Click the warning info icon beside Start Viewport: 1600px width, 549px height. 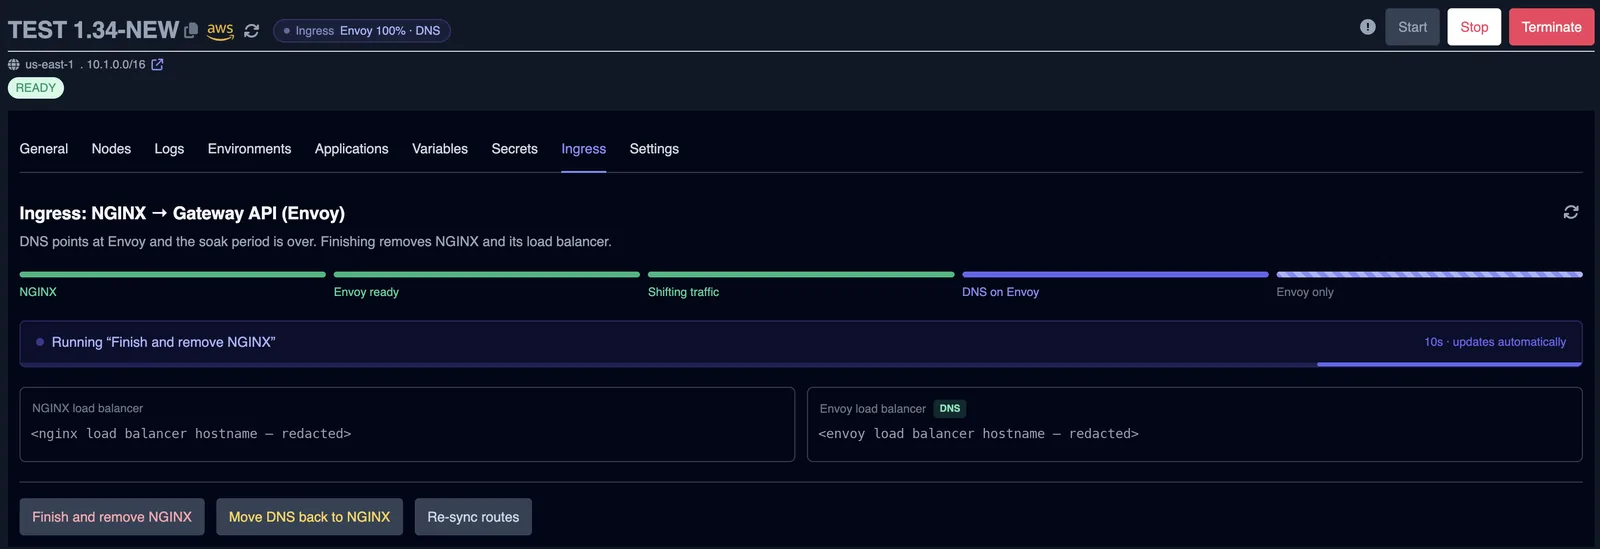[1368, 27]
